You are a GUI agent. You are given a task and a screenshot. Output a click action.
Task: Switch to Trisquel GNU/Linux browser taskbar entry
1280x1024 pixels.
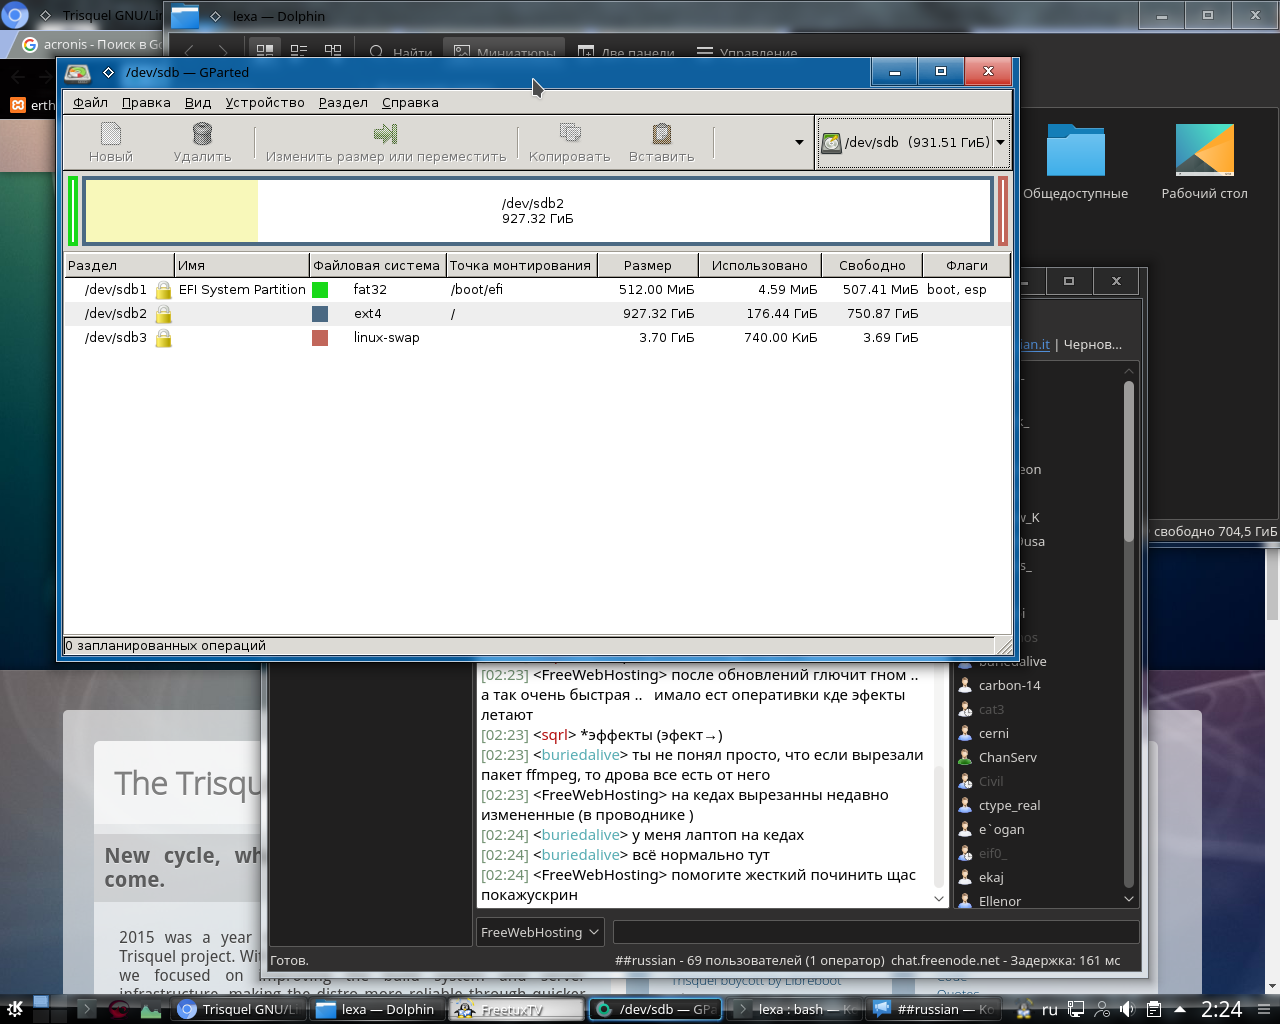coord(239,1009)
